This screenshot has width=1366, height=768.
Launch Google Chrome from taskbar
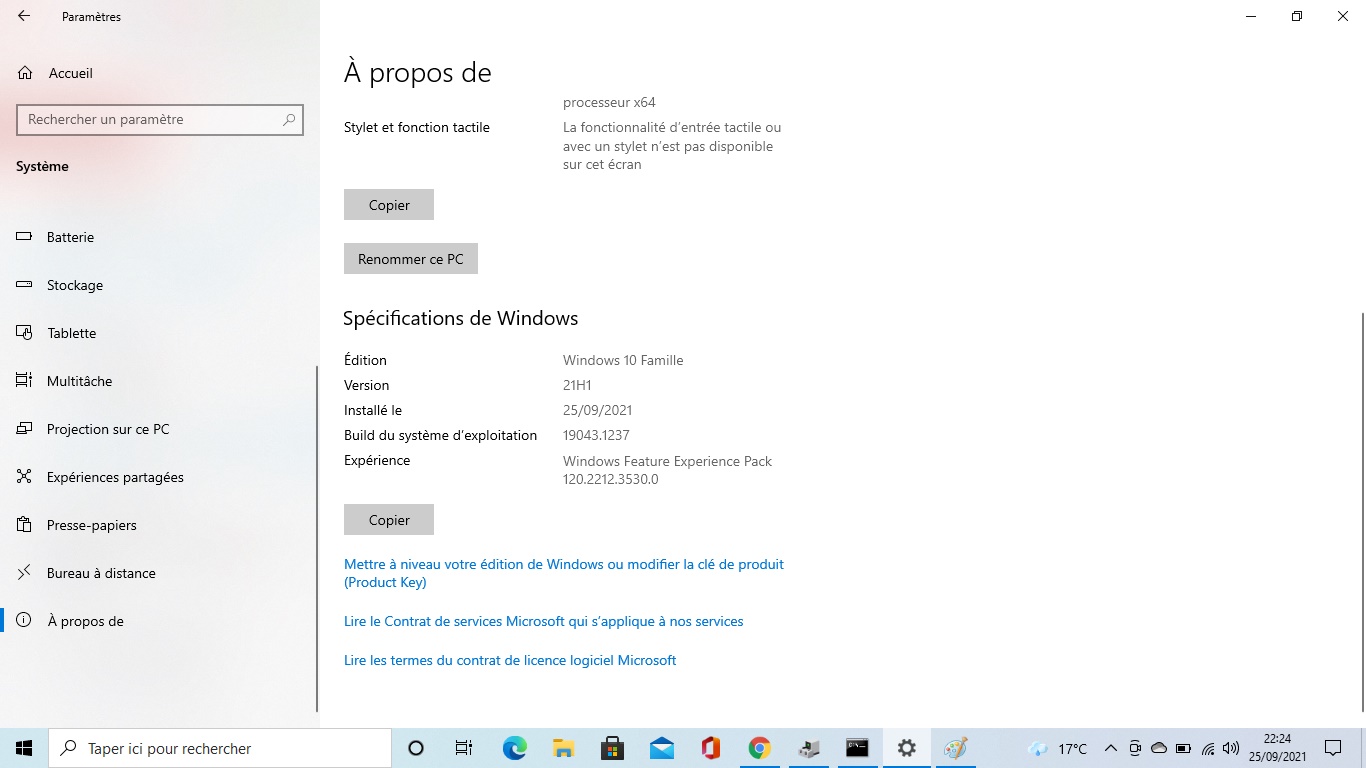759,748
